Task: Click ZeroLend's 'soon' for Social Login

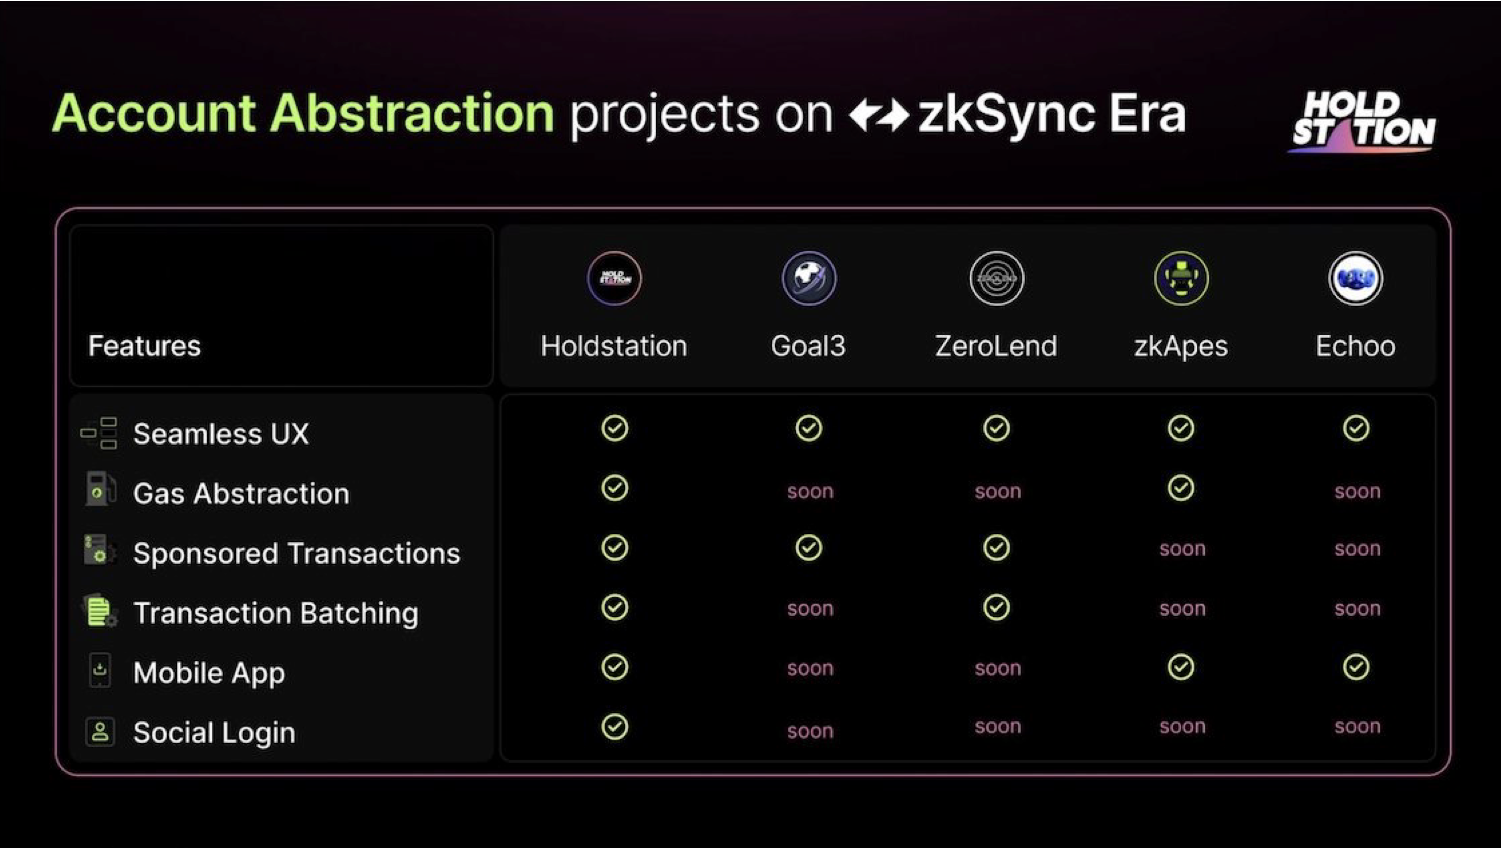Action: click(998, 727)
